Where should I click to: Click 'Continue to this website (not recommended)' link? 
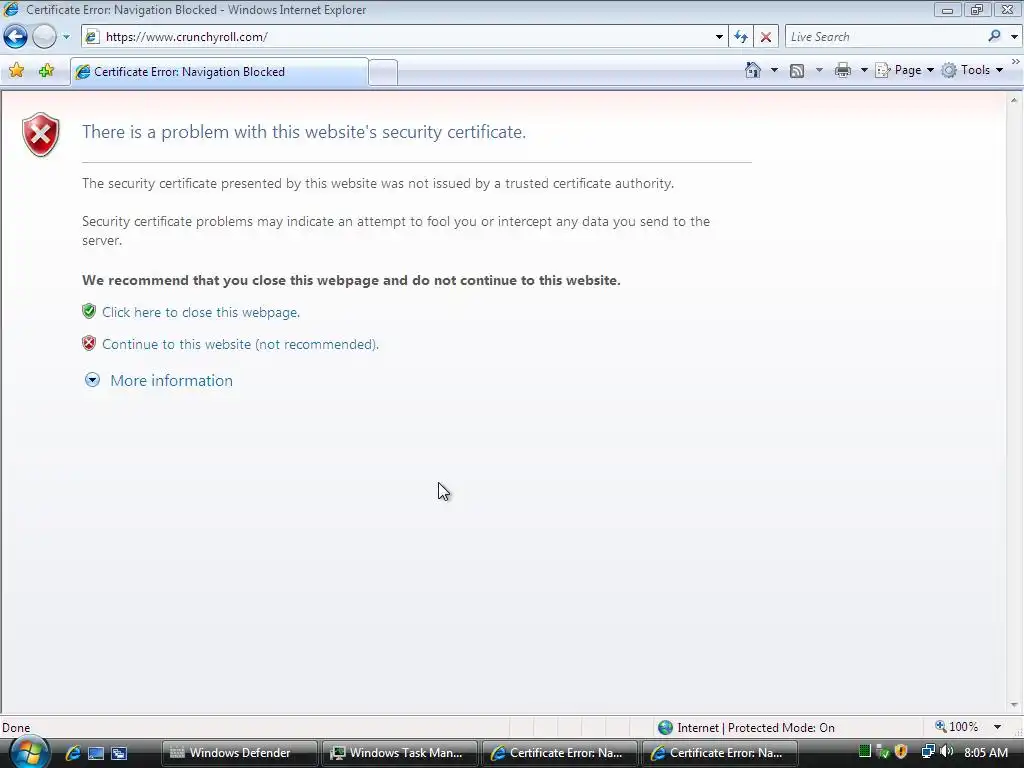[240, 344]
